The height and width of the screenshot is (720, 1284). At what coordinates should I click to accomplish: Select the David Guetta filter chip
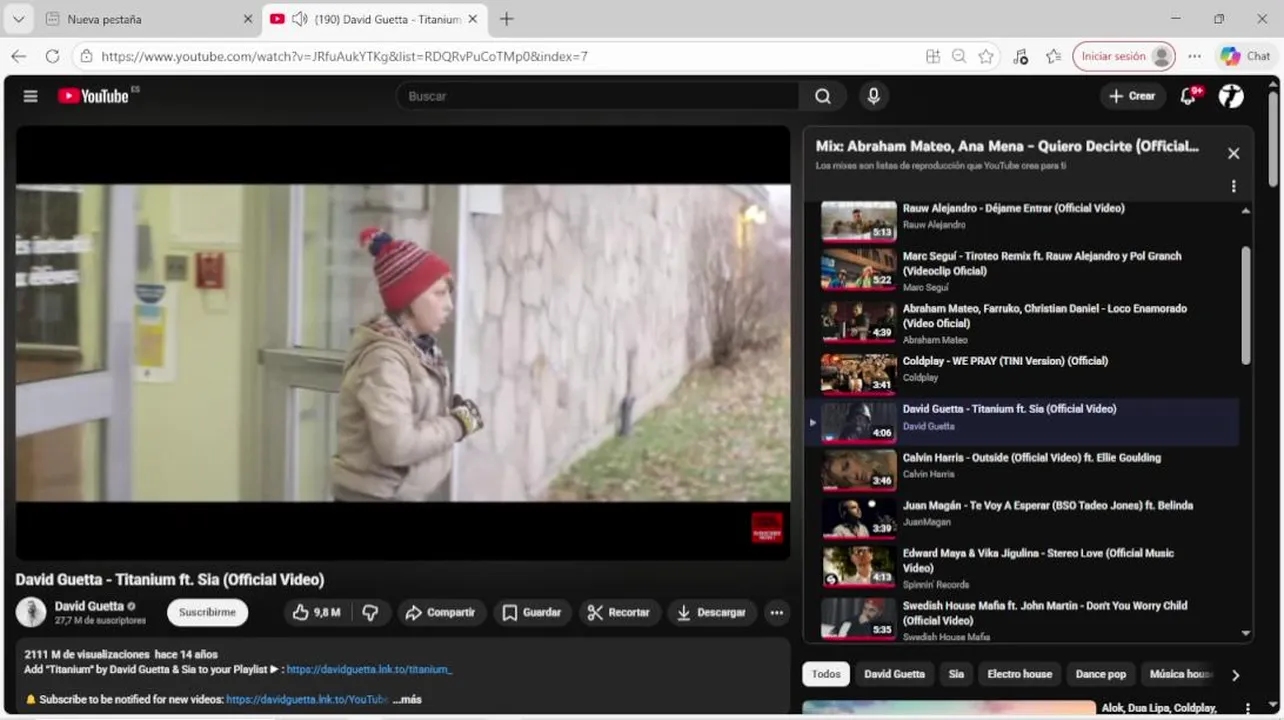point(894,674)
